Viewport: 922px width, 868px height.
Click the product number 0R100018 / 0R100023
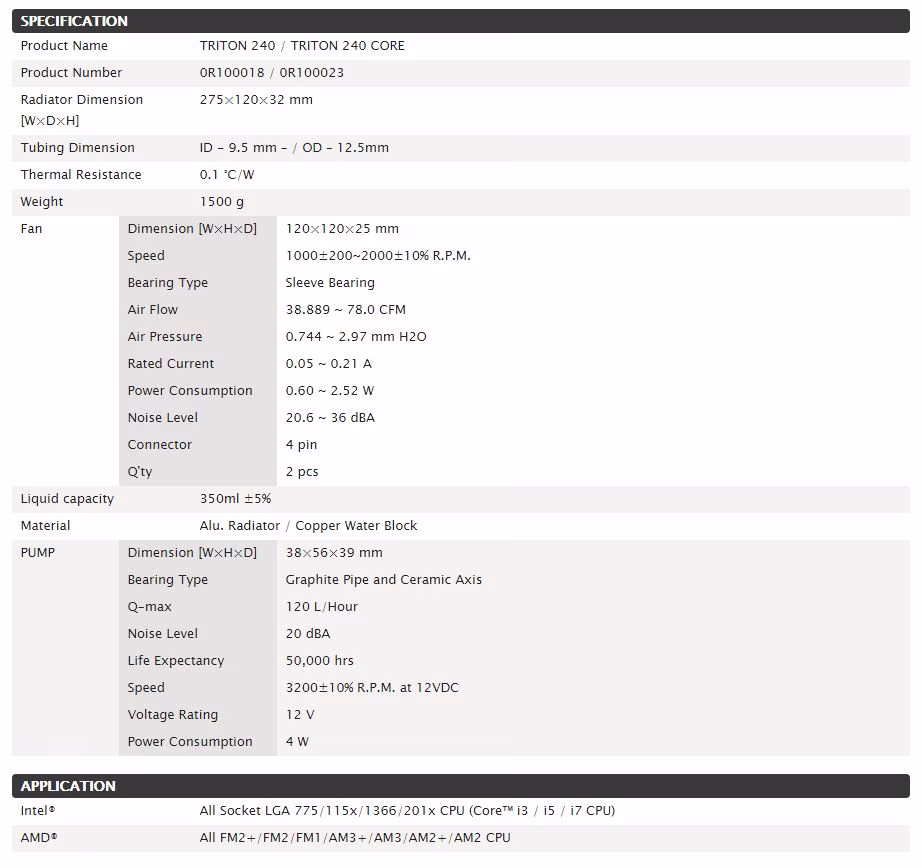[272, 73]
